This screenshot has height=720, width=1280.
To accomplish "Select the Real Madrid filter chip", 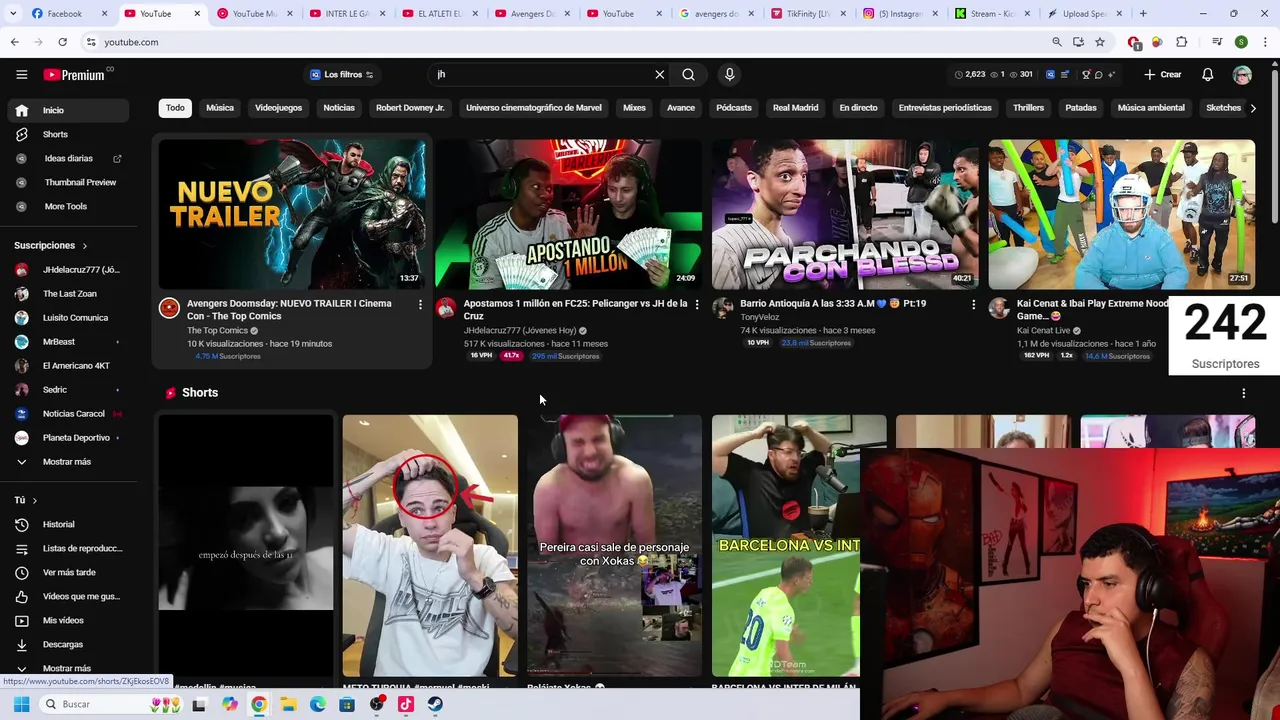I will point(795,108).
